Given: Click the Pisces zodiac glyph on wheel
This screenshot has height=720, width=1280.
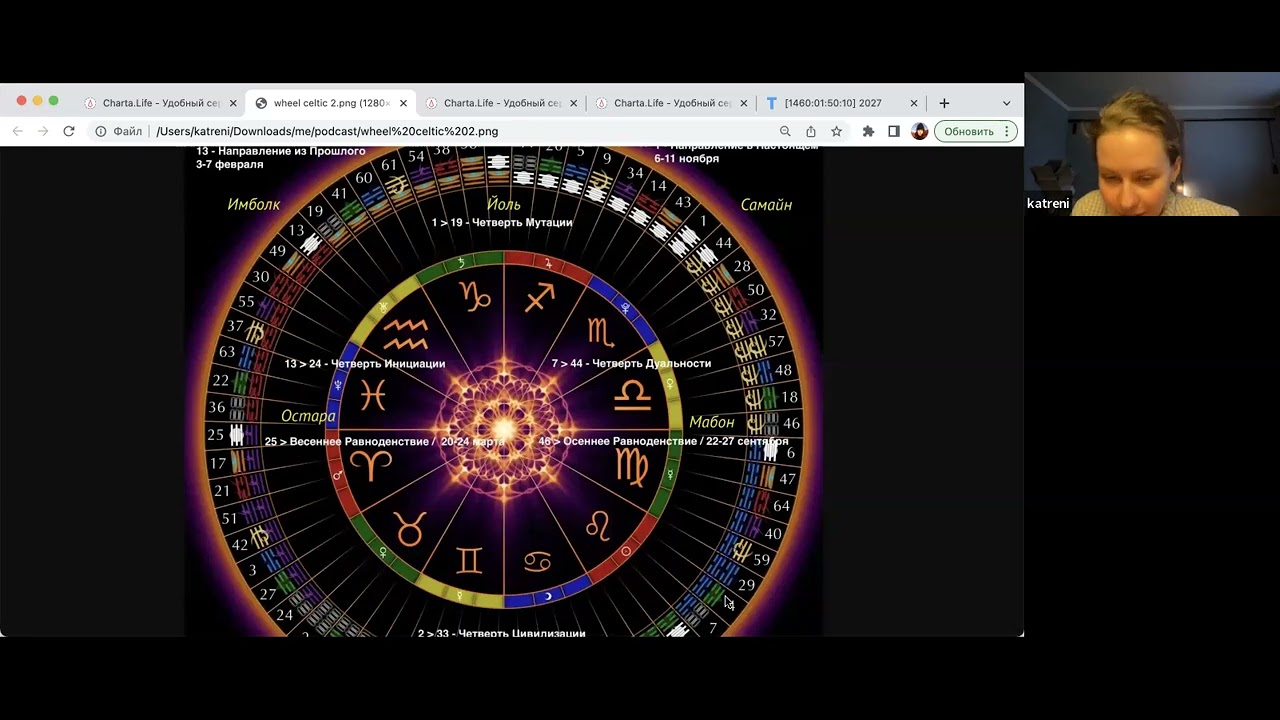Looking at the screenshot, I should pos(373,396).
